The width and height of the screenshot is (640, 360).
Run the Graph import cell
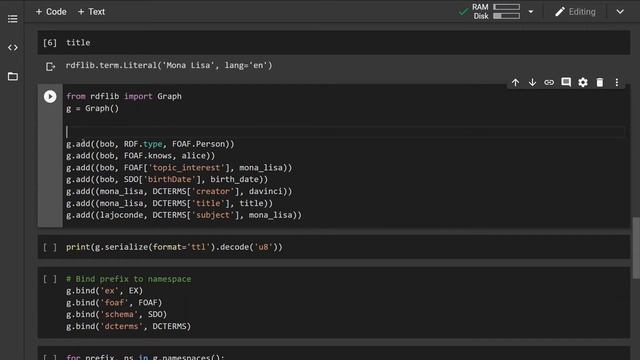[50, 96]
